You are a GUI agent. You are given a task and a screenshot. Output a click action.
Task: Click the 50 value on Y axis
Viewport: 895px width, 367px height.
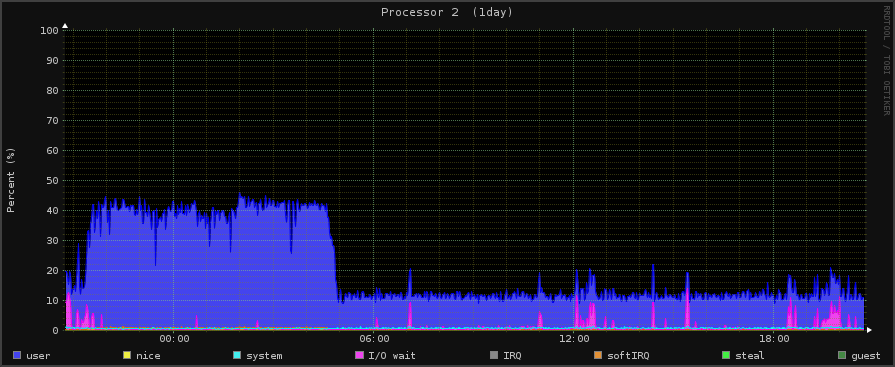pos(52,180)
